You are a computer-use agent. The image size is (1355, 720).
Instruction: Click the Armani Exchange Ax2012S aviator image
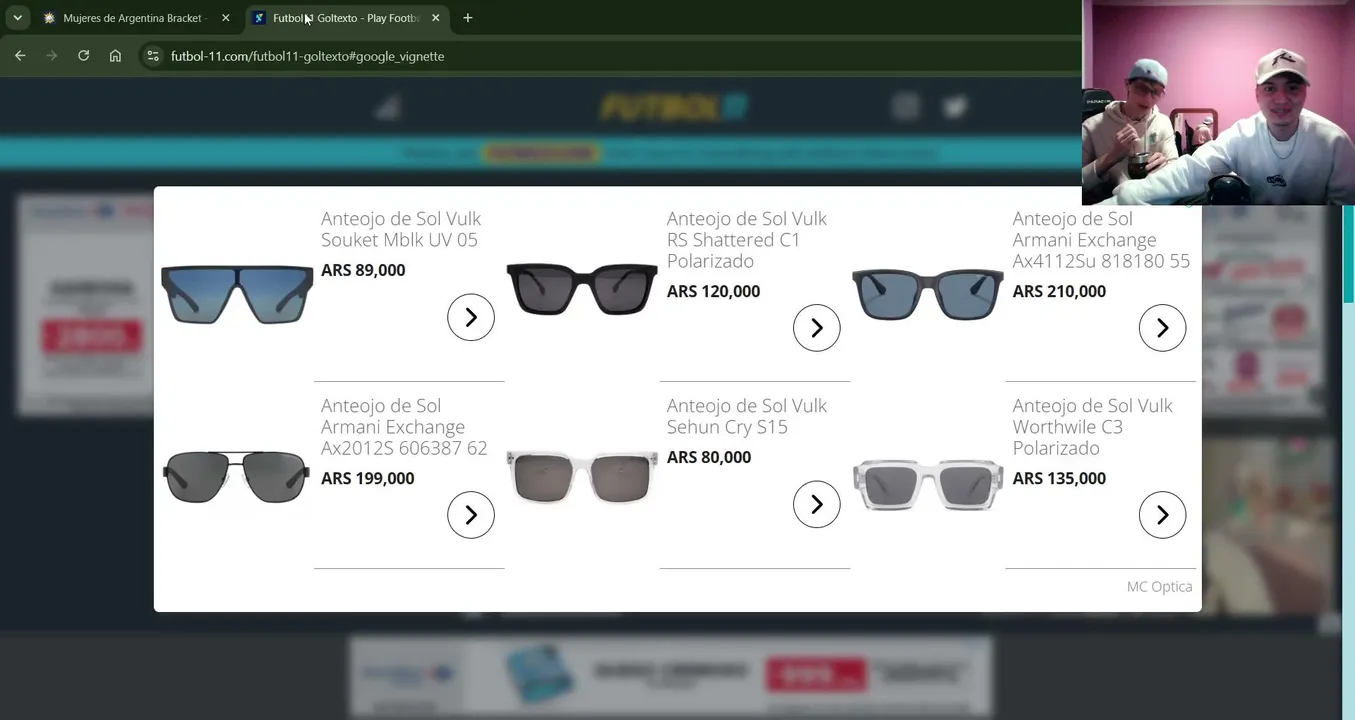[x=237, y=476]
